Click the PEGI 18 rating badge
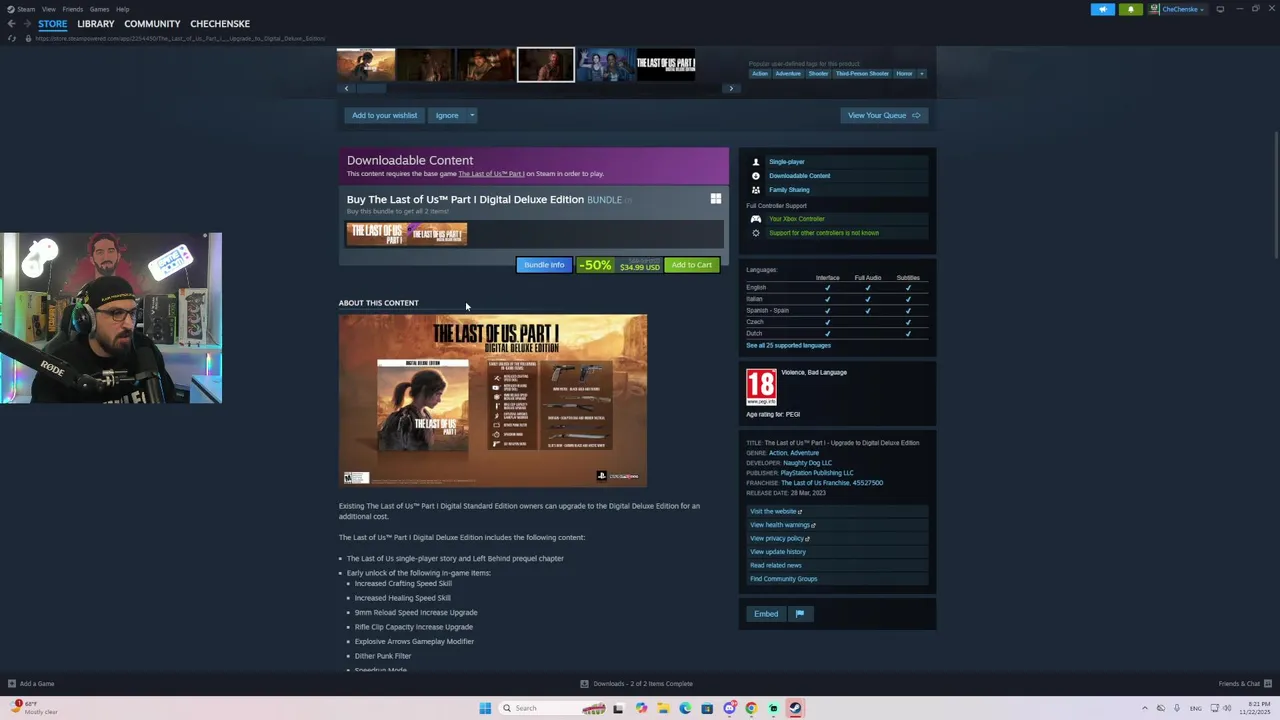The image size is (1280, 720). [x=761, y=387]
